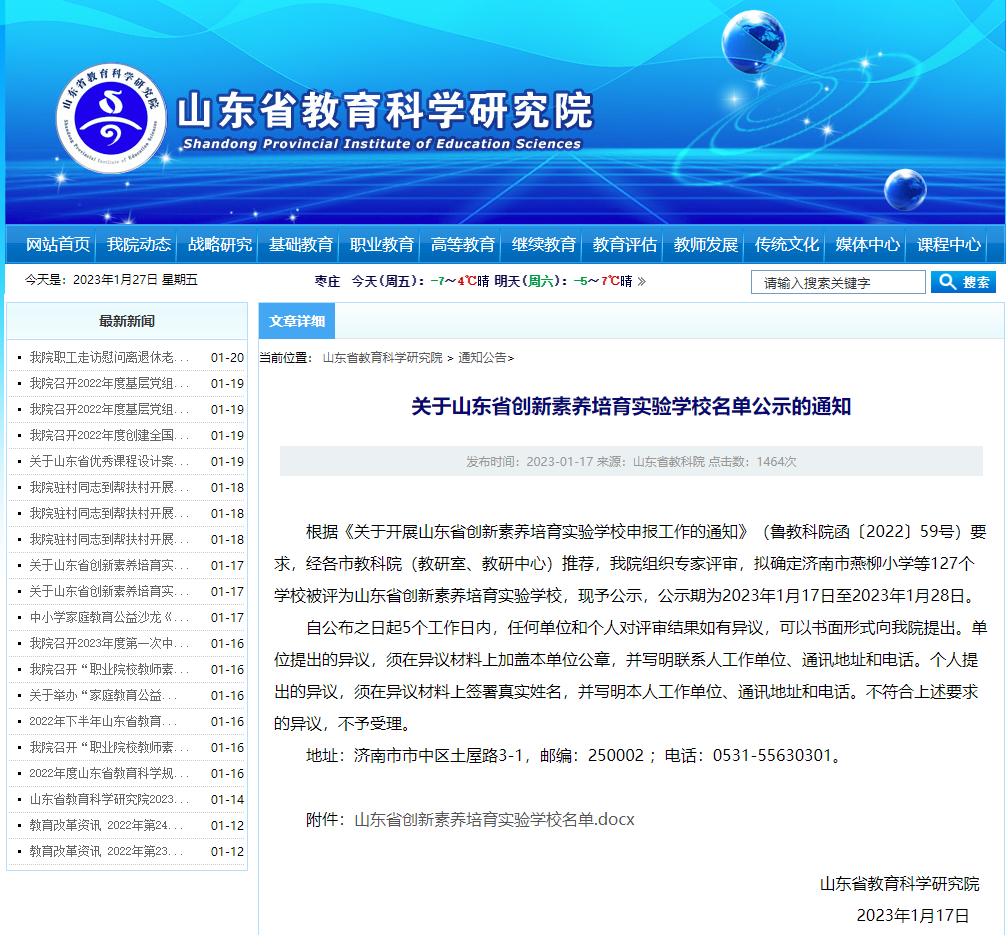Image resolution: width=1006 pixels, height=935 pixels.
Task: Click the 发布时间 2023-01-17 info line
Action: 631,461
